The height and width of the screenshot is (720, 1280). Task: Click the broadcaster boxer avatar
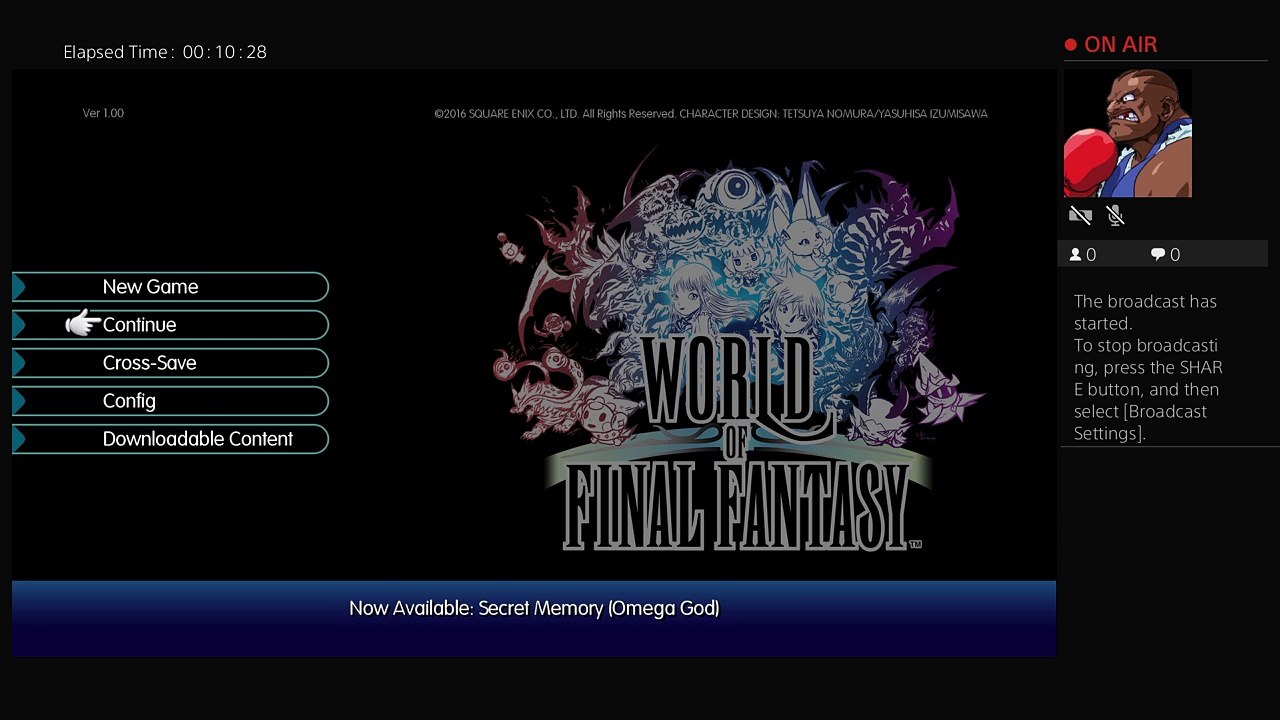click(1128, 133)
